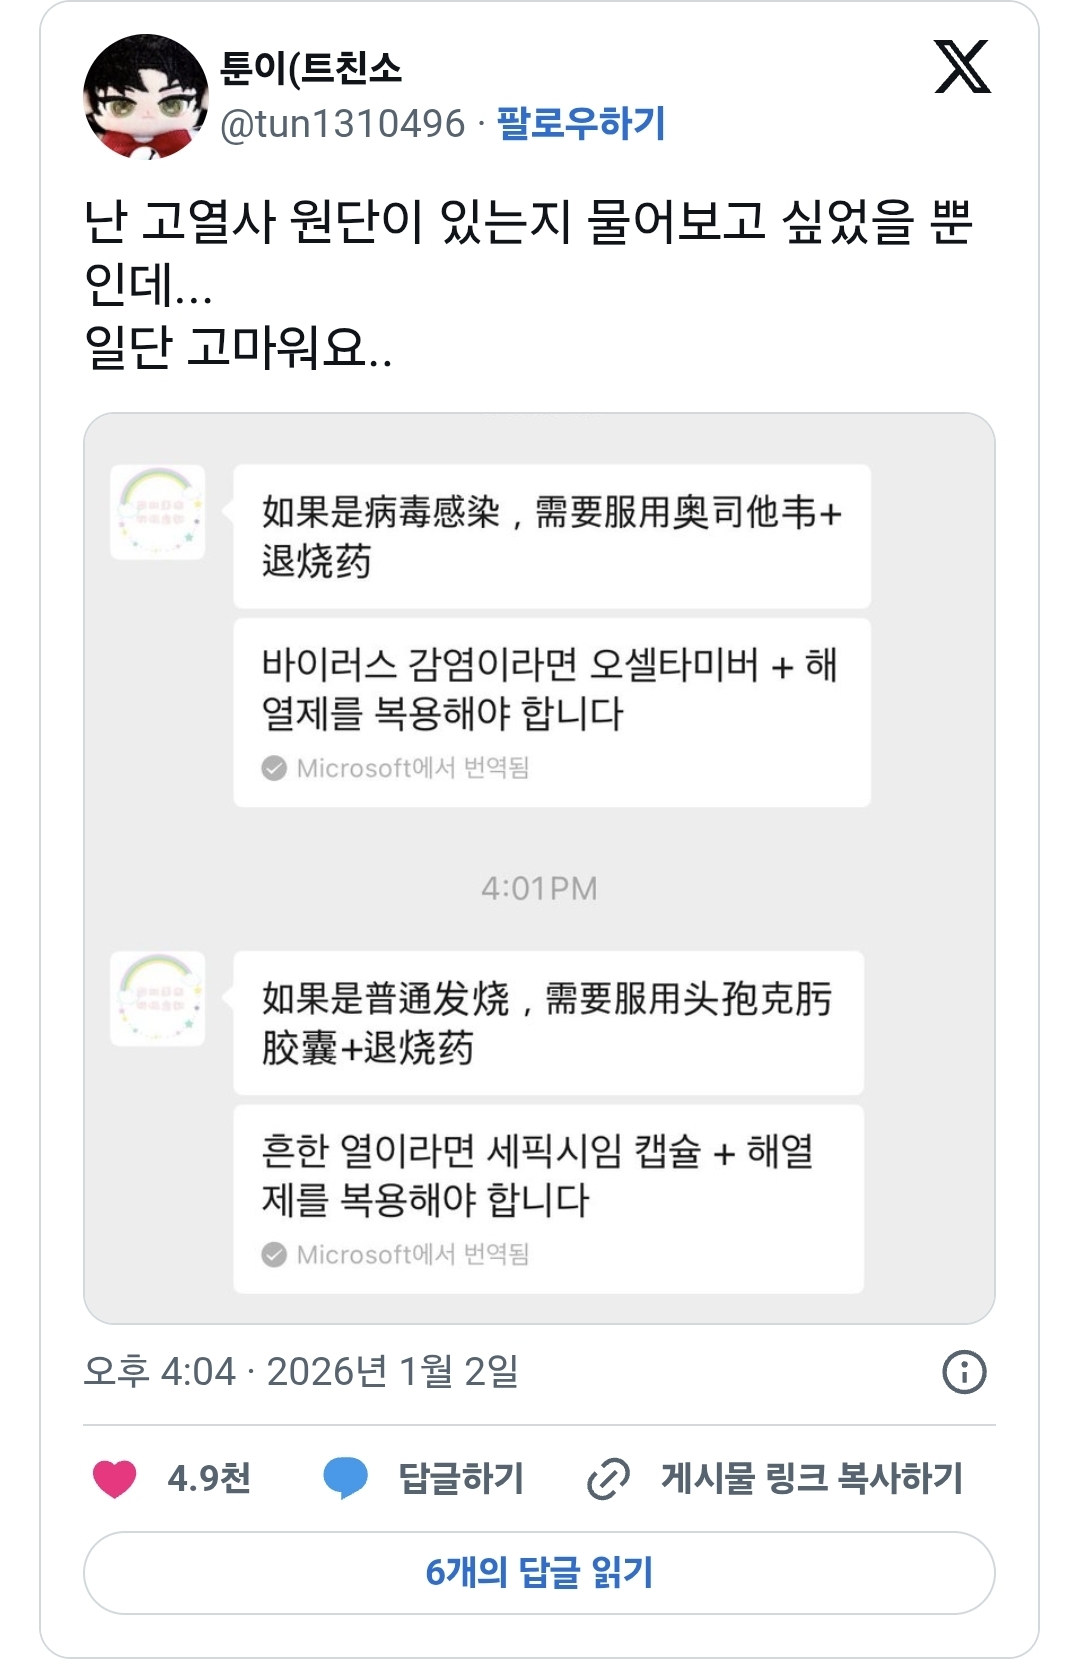
Task: Click the X logo icon
Action: pos(961,67)
